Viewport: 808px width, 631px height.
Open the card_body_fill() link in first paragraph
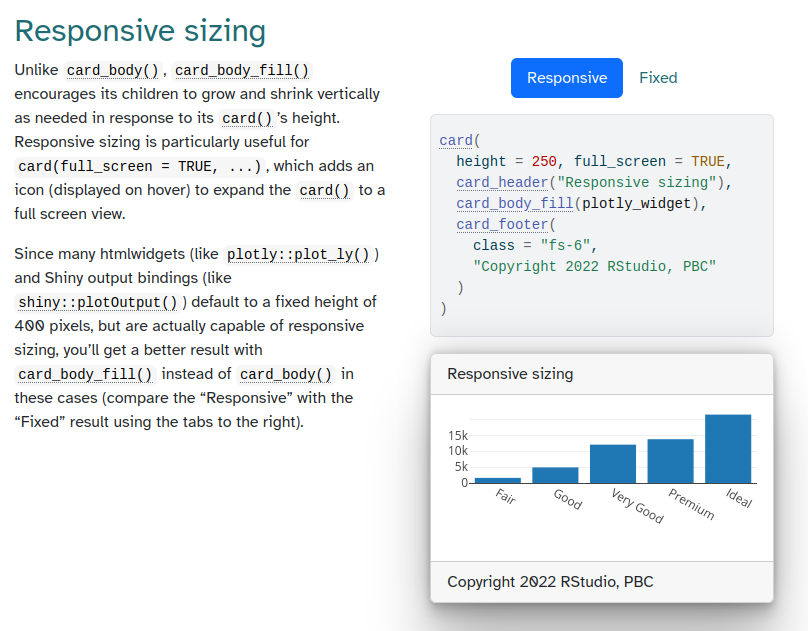(242, 71)
